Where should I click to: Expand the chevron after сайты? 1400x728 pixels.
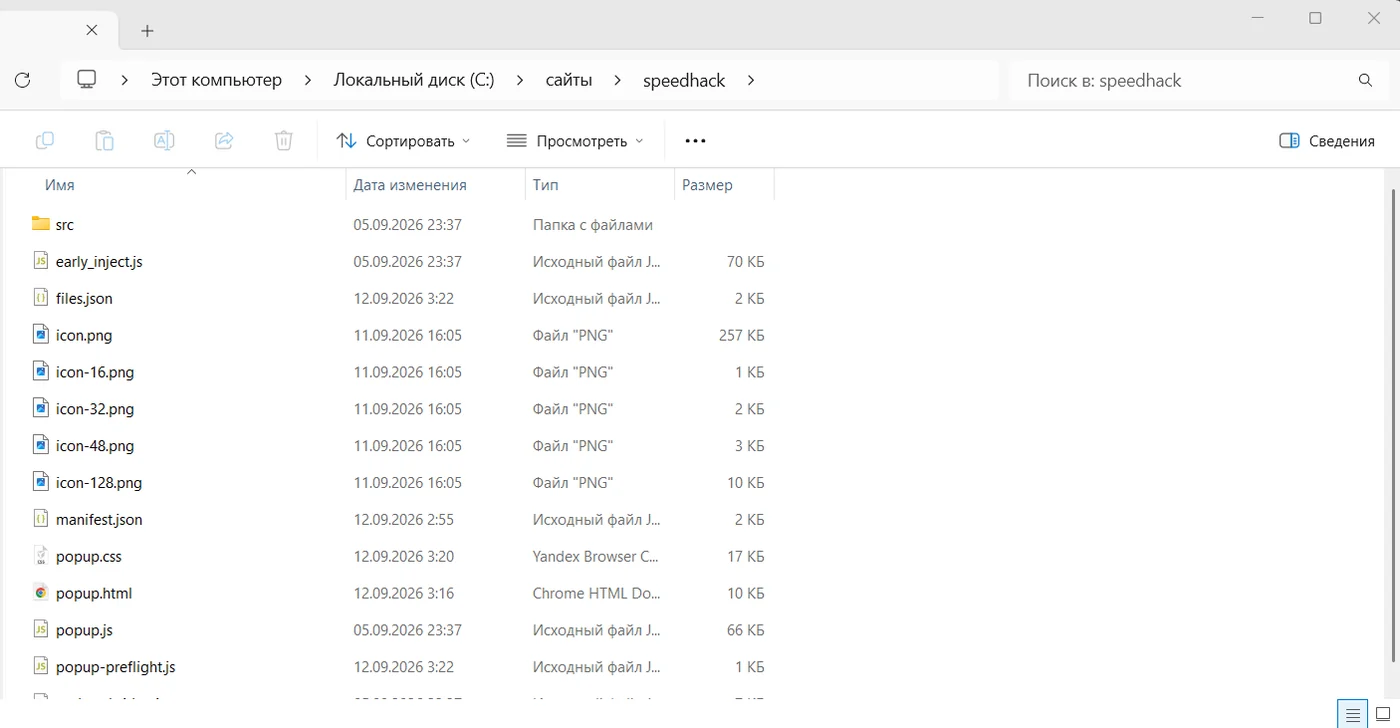(x=618, y=80)
